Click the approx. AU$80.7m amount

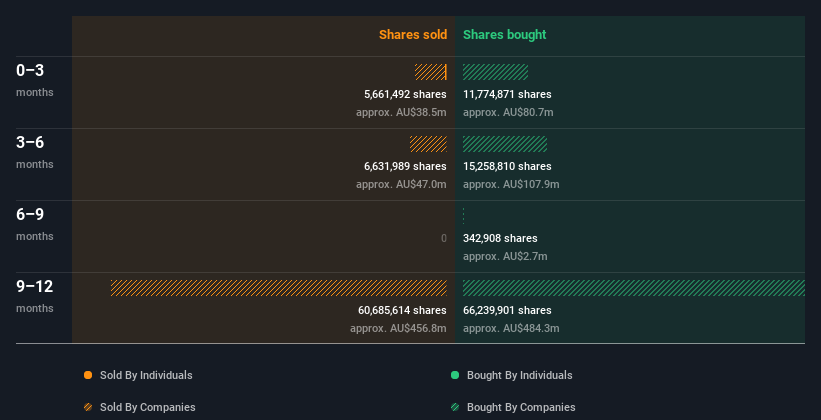[x=508, y=113]
